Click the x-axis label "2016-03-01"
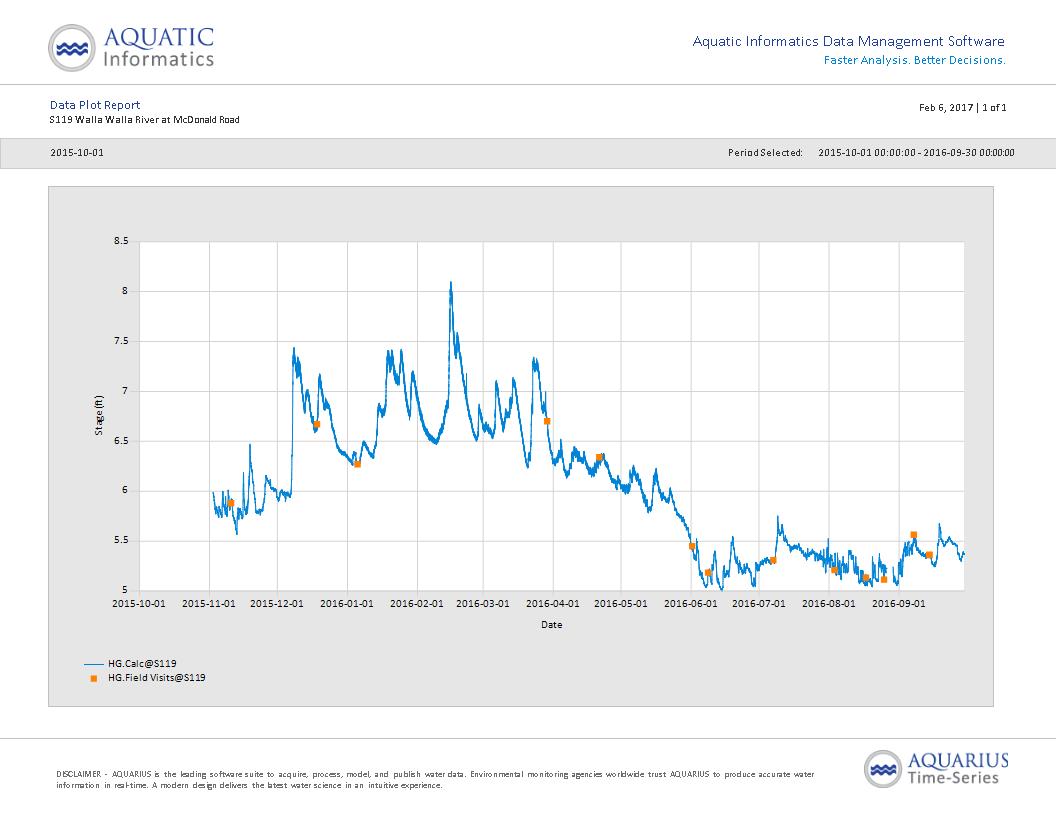1056x816 pixels. (483, 604)
